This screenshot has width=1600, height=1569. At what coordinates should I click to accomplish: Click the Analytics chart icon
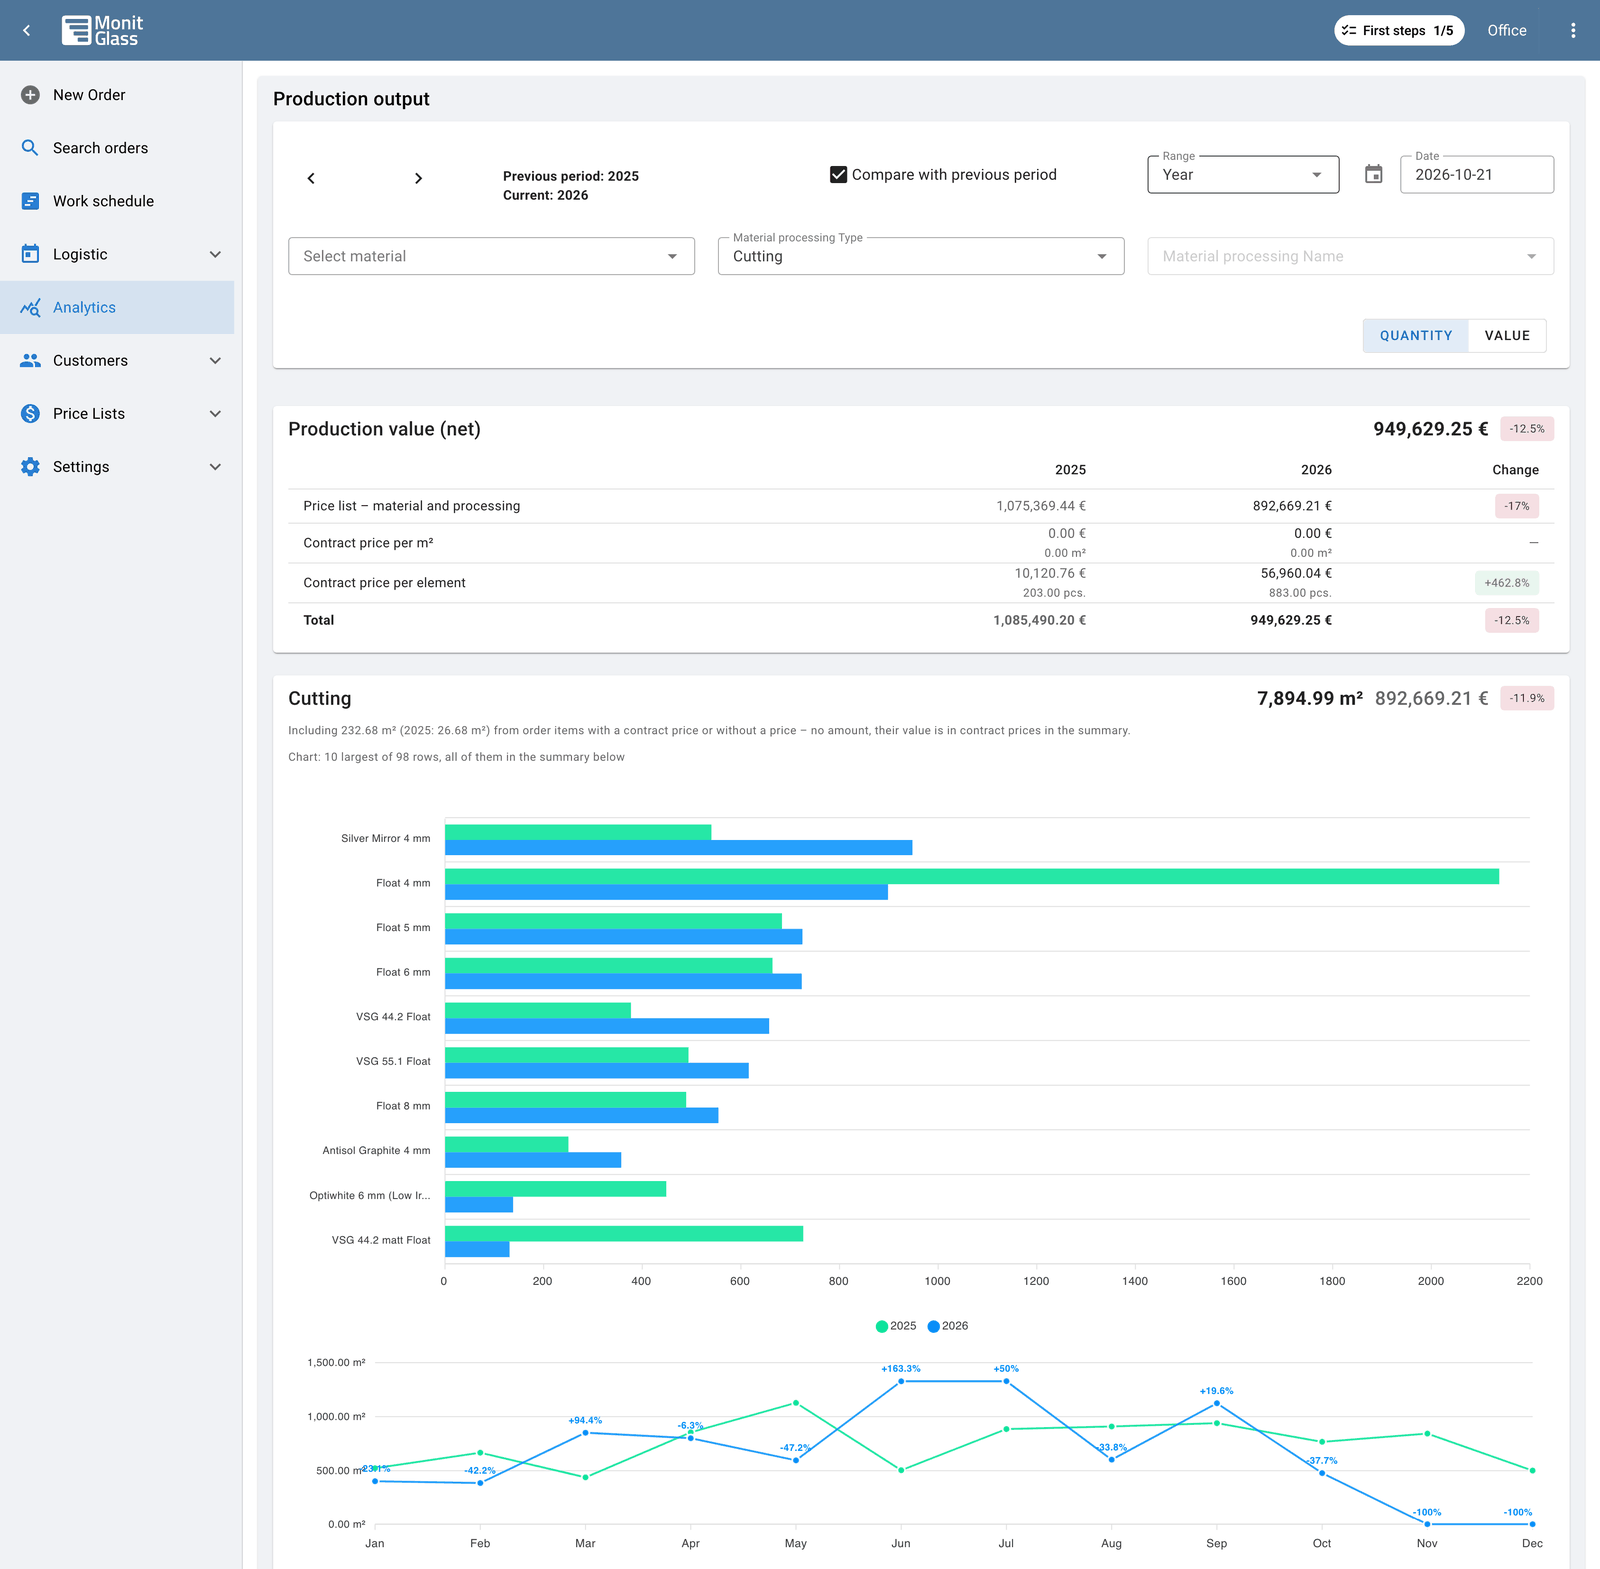(x=31, y=307)
